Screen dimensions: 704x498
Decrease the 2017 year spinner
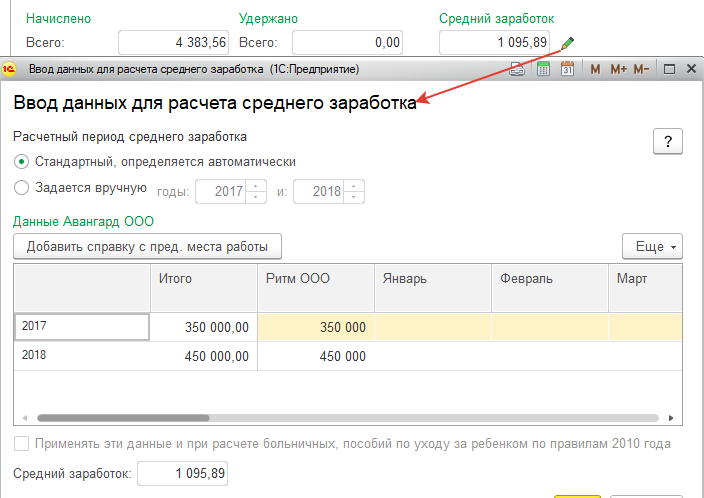click(255, 197)
